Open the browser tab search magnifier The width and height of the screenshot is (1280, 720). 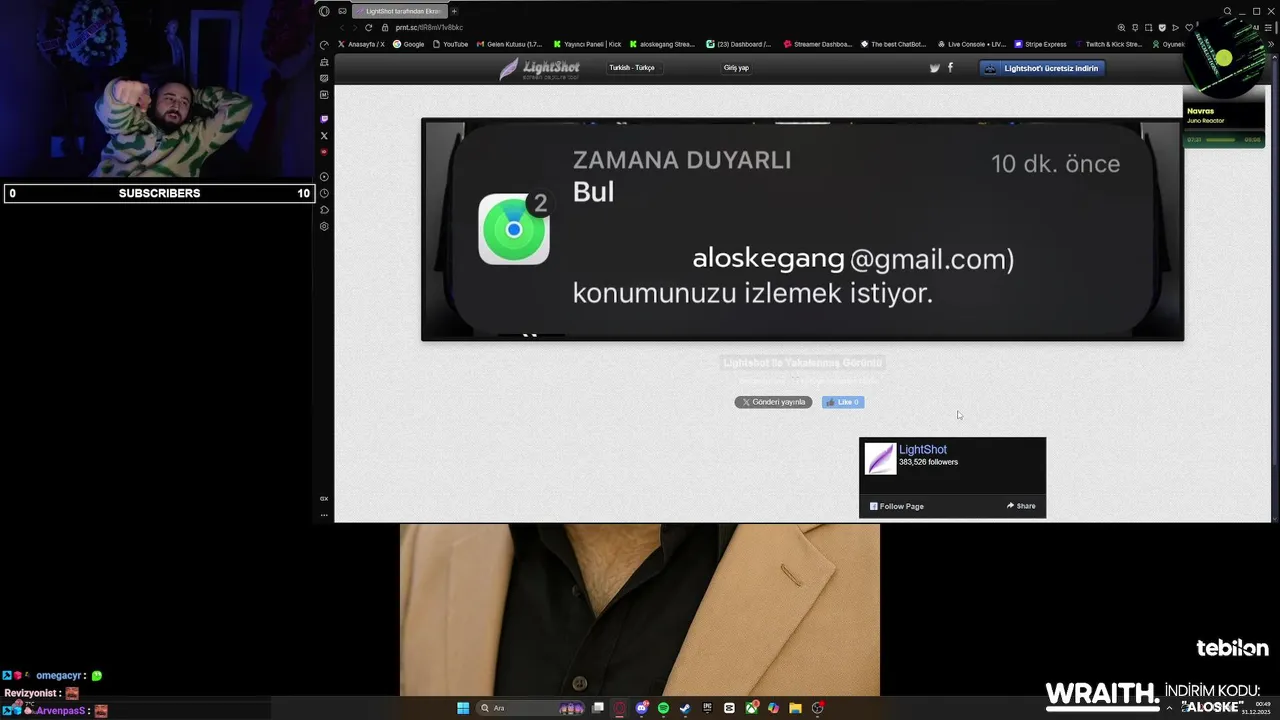[1227, 11]
